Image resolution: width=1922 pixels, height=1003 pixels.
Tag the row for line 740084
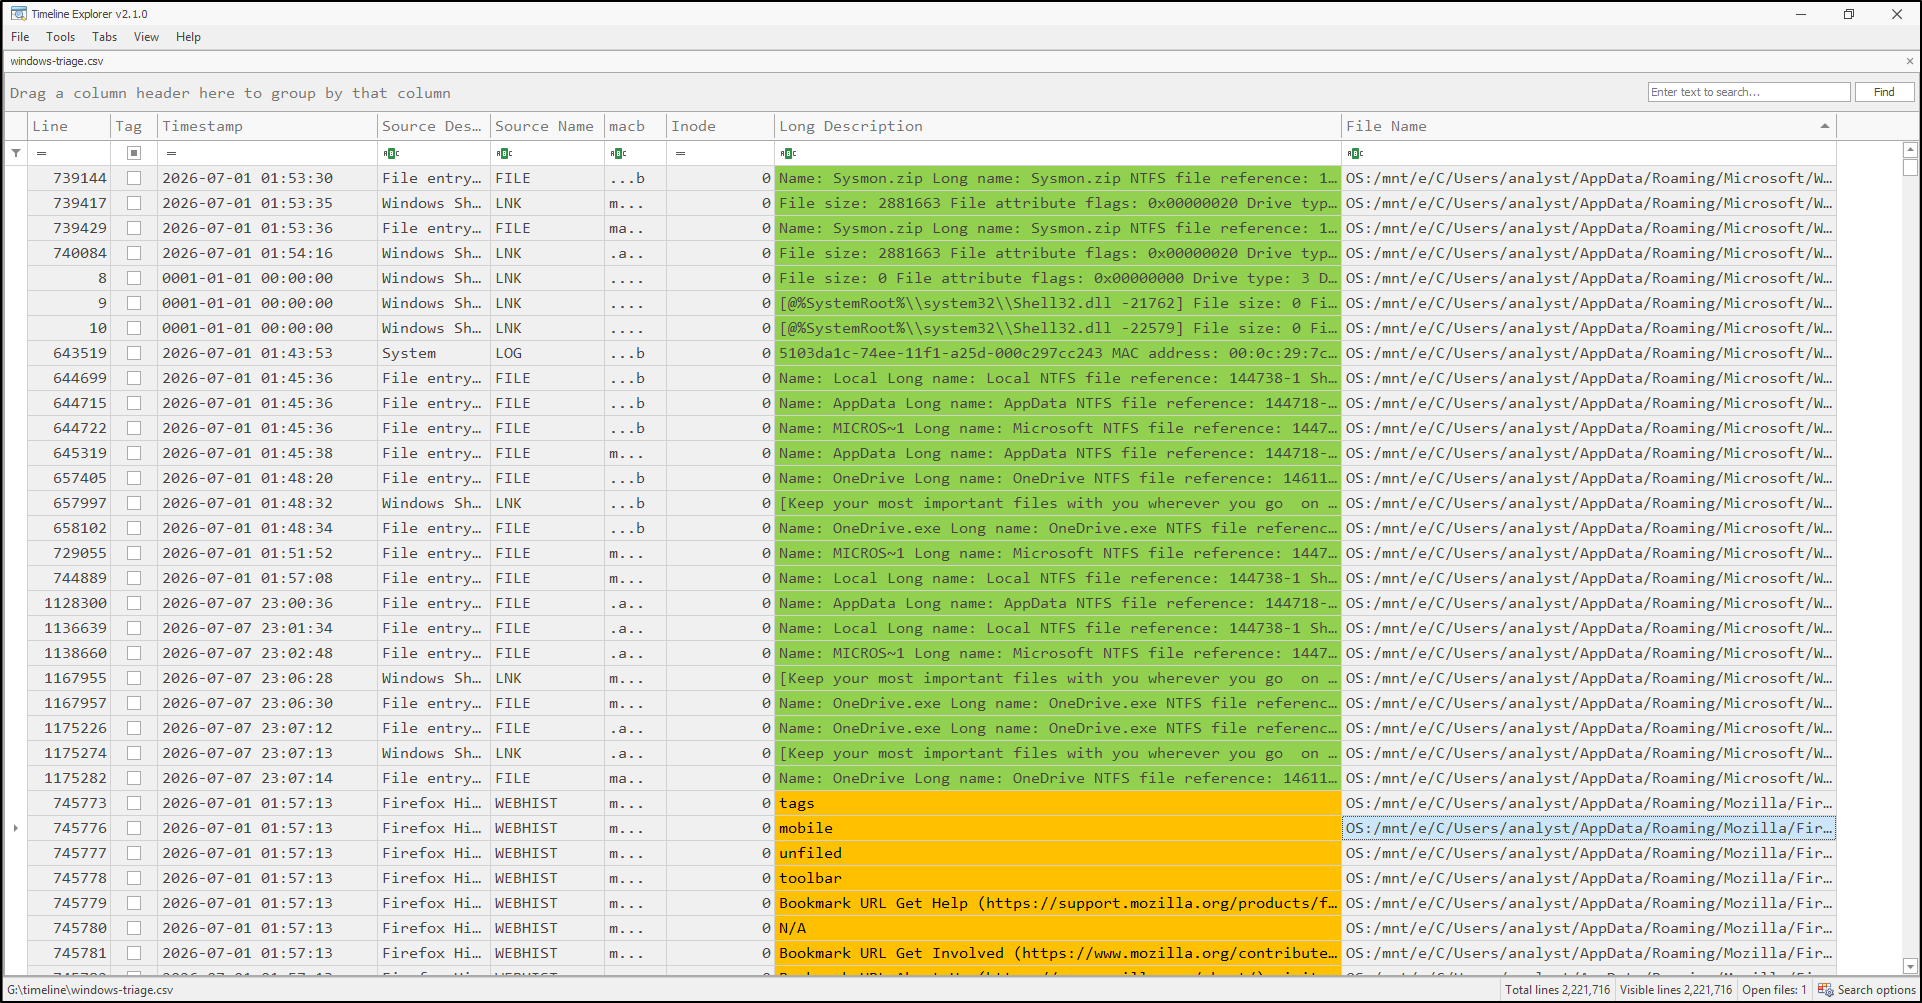[x=134, y=253]
